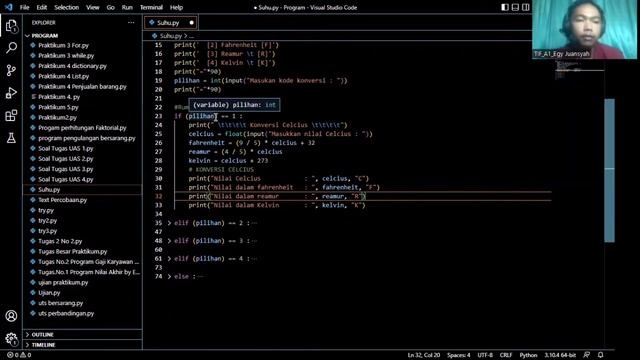Expand folded elif pilihan == 3 block
The image size is (640, 360).
169,241
